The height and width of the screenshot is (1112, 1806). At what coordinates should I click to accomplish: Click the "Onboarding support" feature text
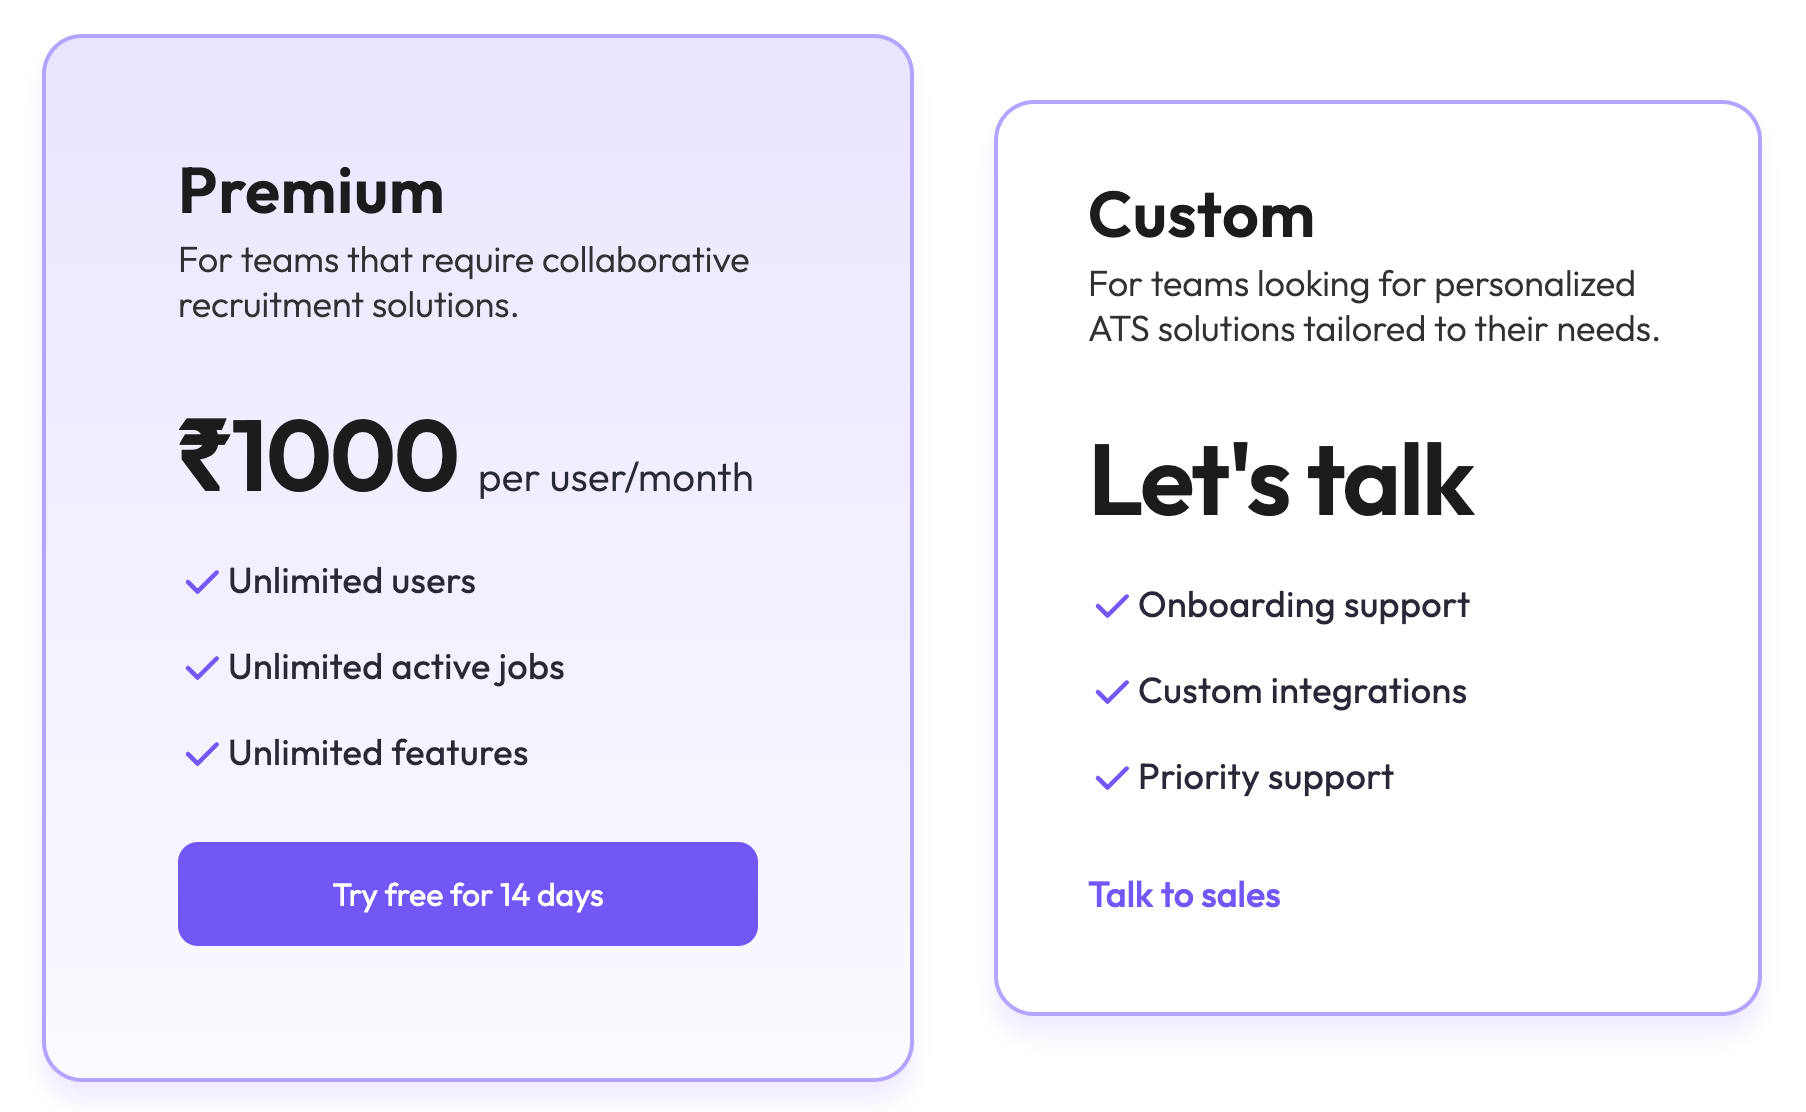[x=1304, y=606]
